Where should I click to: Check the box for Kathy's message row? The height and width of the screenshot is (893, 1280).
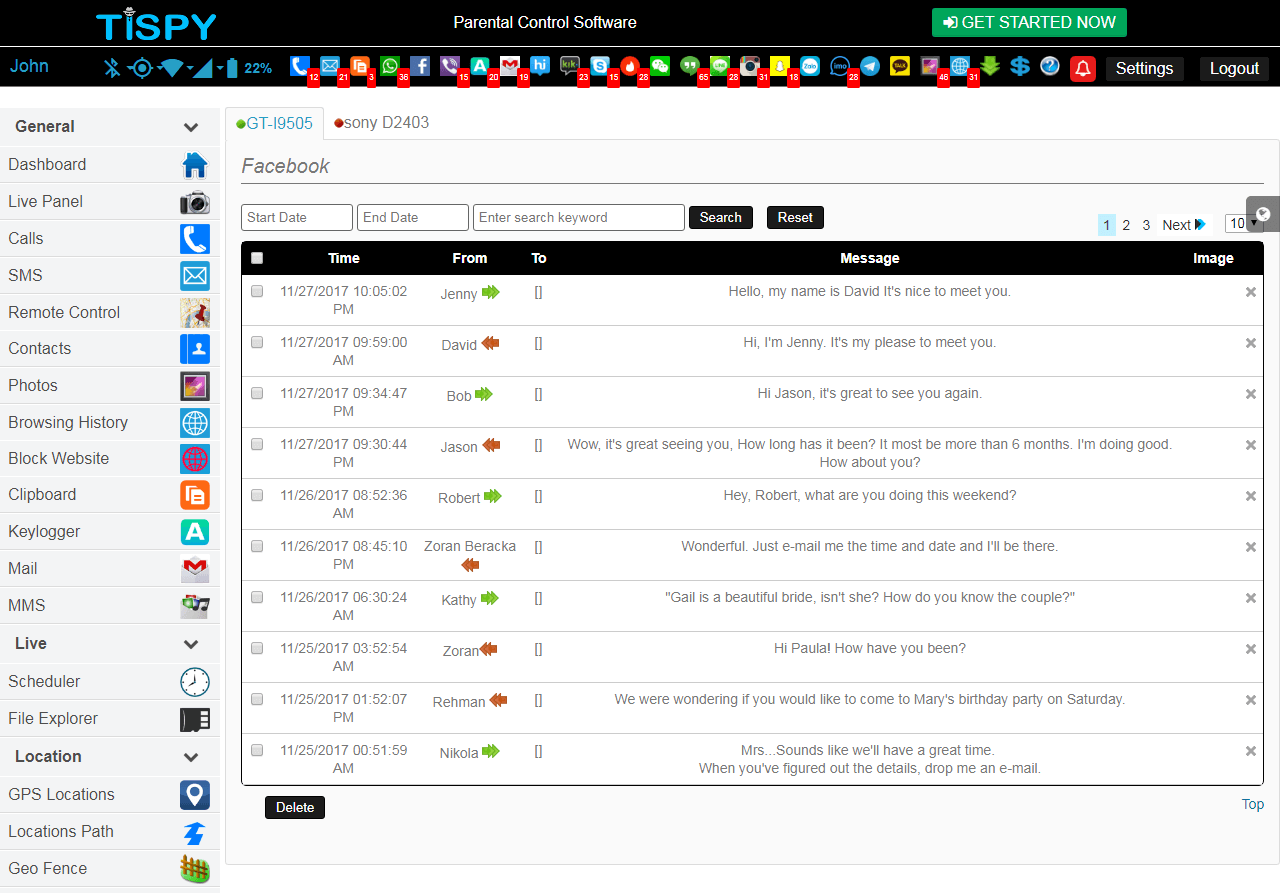(x=257, y=597)
